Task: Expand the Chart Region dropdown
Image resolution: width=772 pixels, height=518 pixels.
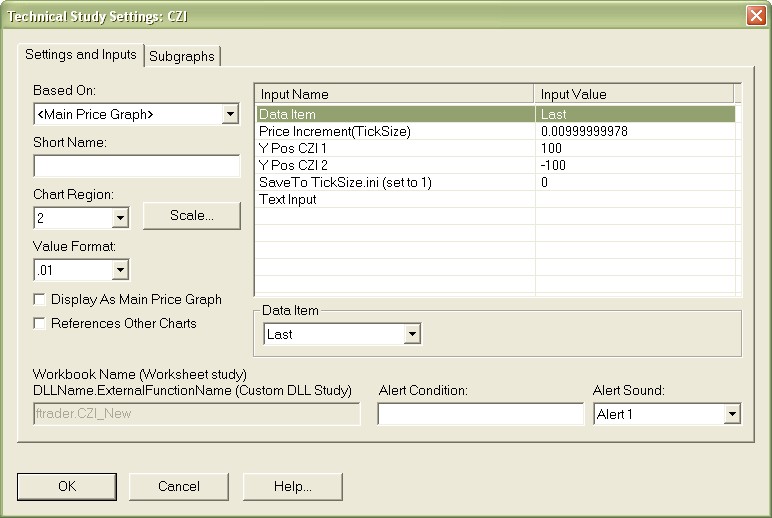Action: (120, 217)
